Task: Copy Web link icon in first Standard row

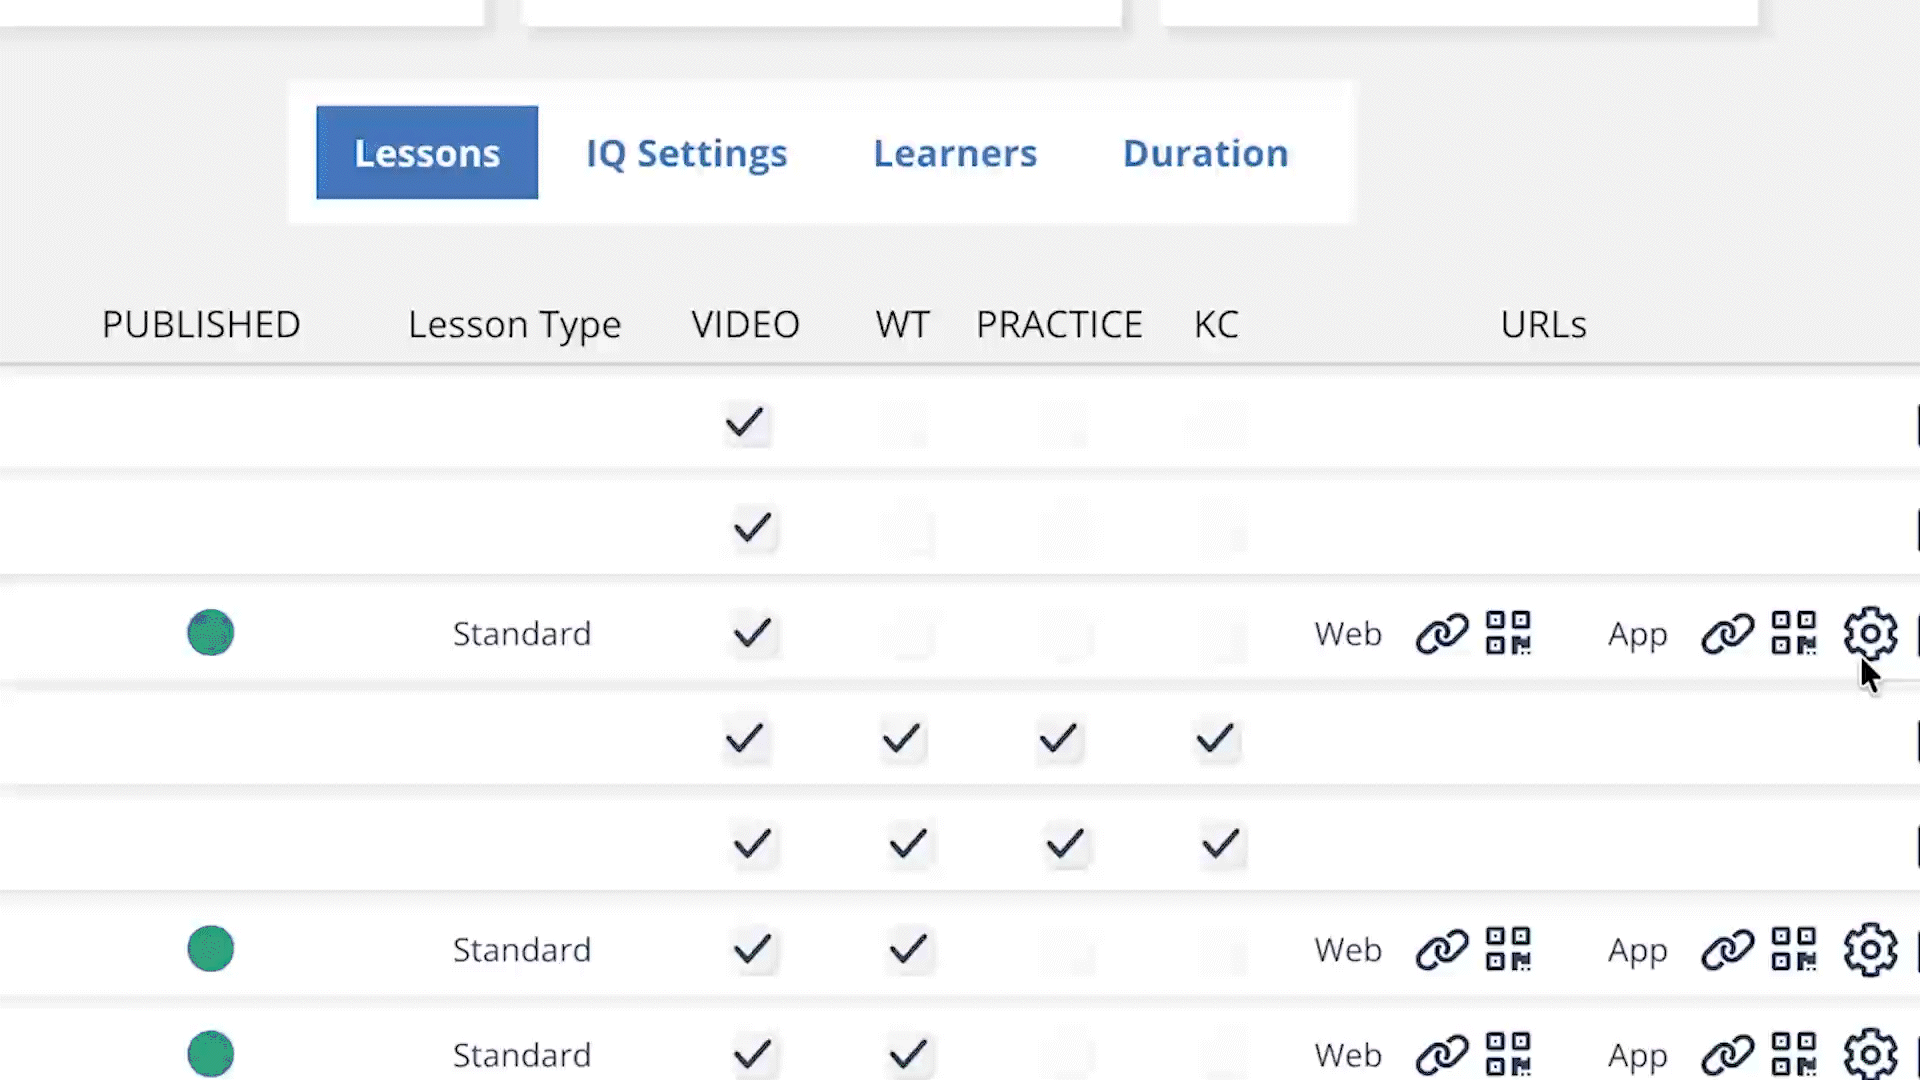Action: (x=1441, y=633)
